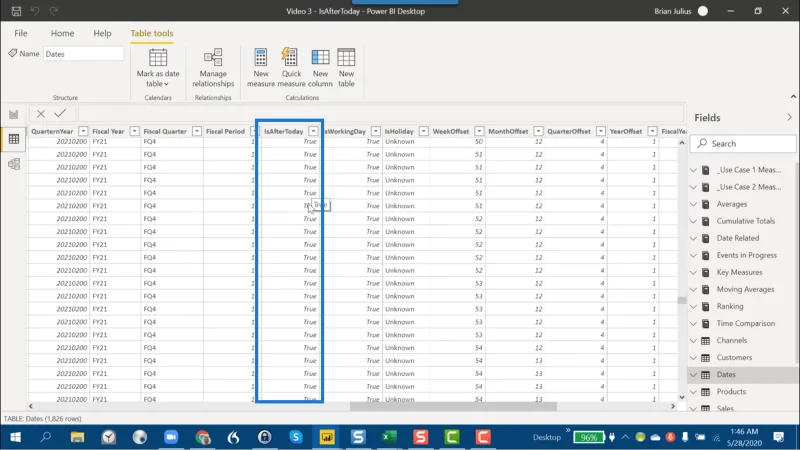Open YearOffset column filter dropdown
800x450 pixels.
click(x=652, y=131)
